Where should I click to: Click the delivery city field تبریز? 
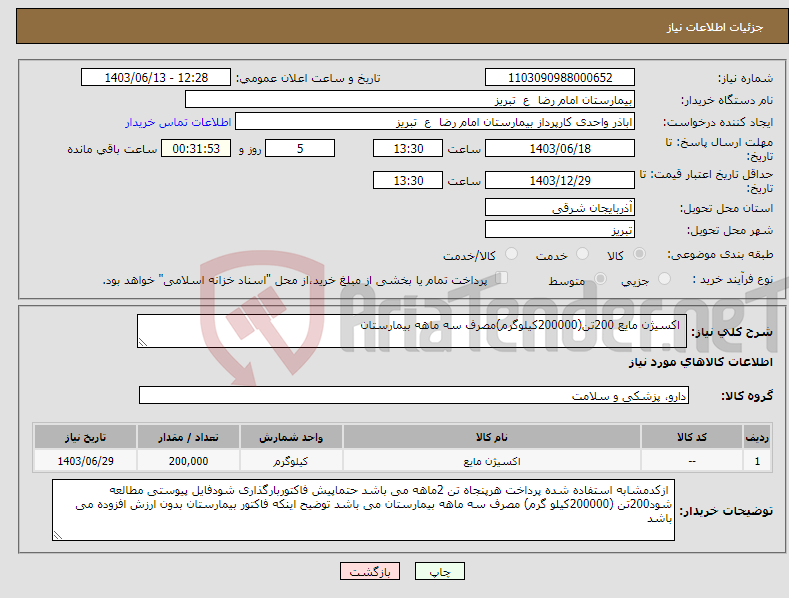click(x=560, y=230)
